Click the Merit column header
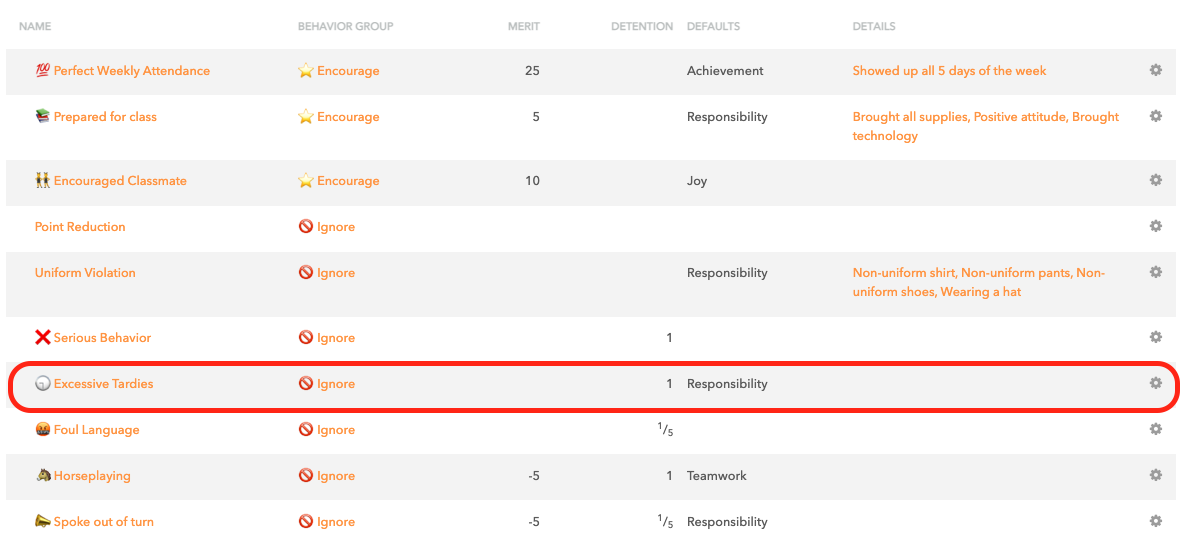Screen dimensions: 1183x542 point(523,26)
